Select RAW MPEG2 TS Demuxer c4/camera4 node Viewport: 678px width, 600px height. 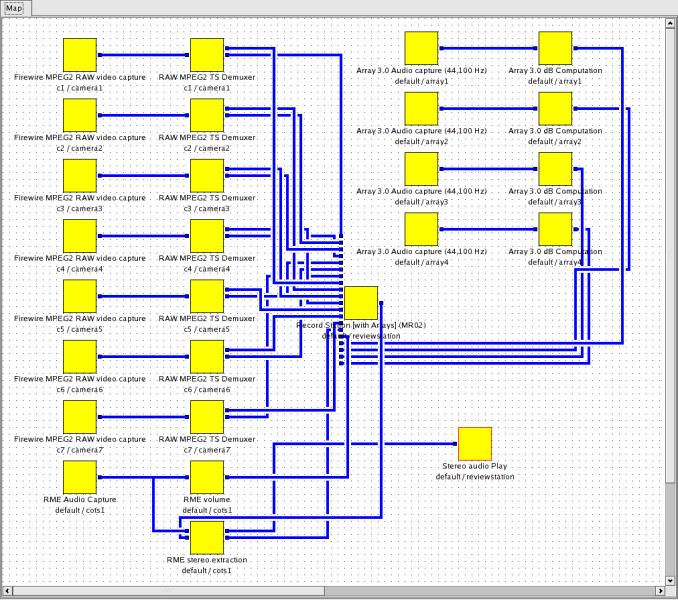point(207,236)
